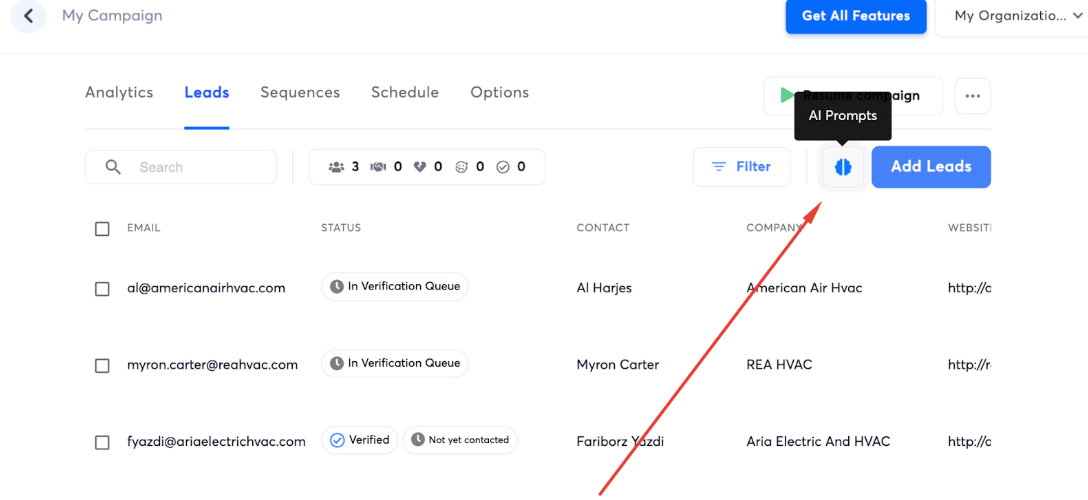The image size is (1088, 500).
Task: Open lead fyazdi@ariaelectrichvac.com
Action: 216,442
